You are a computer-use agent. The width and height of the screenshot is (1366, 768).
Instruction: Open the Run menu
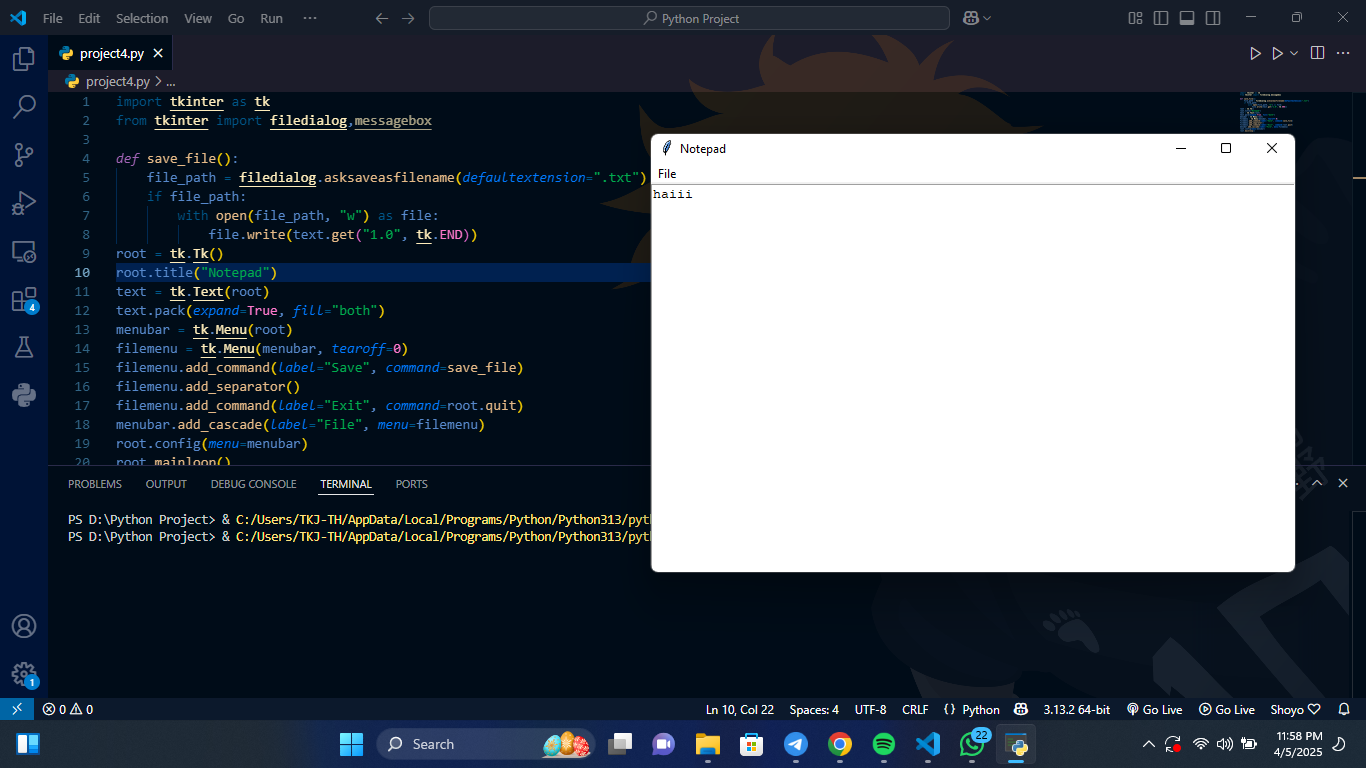tap(271, 18)
